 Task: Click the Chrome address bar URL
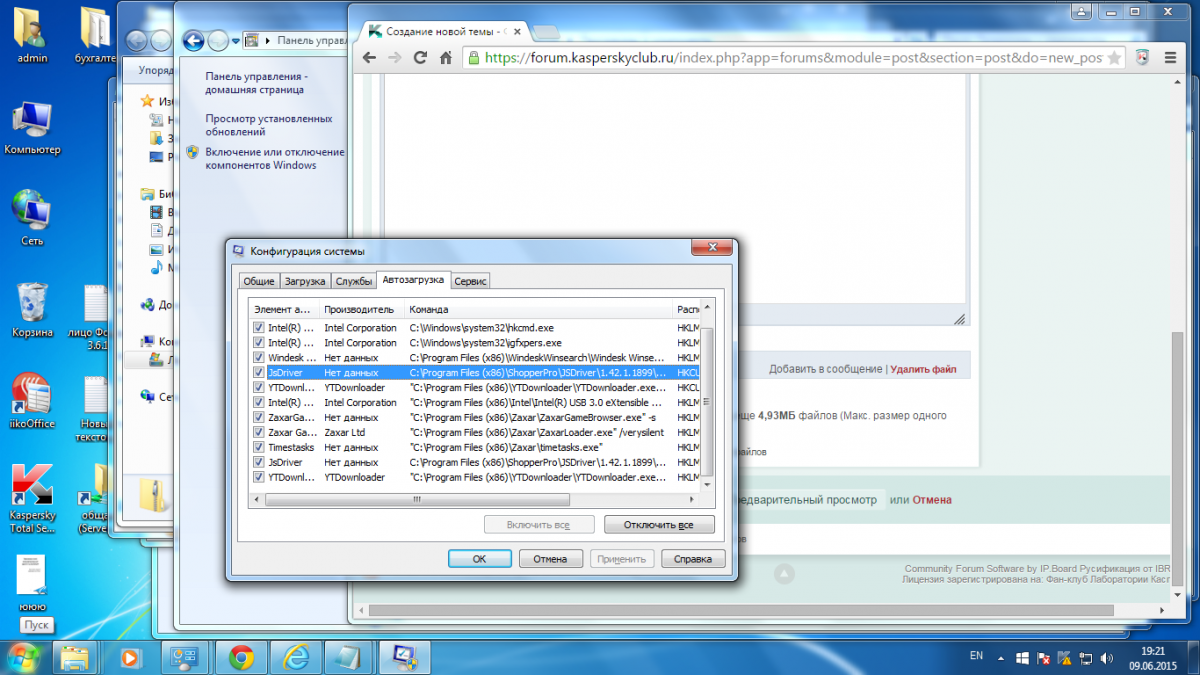(x=793, y=58)
